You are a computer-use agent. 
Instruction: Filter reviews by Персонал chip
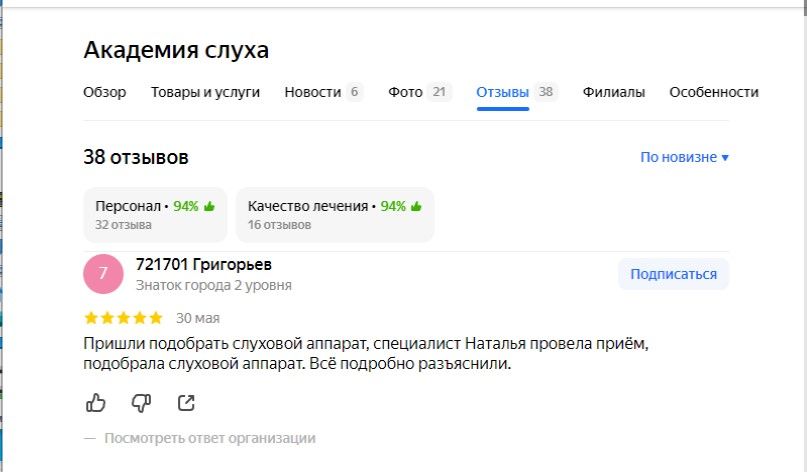155,214
